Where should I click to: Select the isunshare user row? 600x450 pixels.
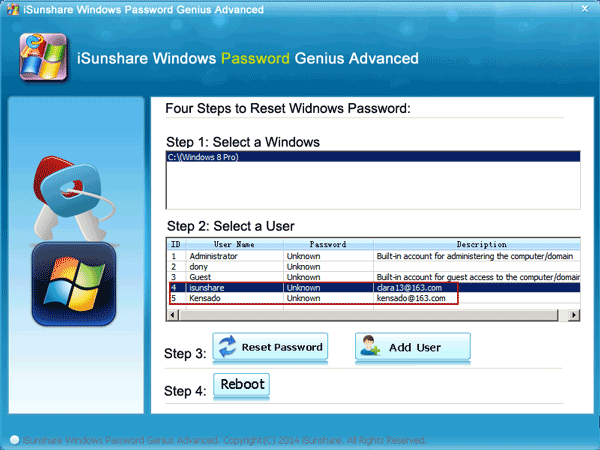(373, 287)
